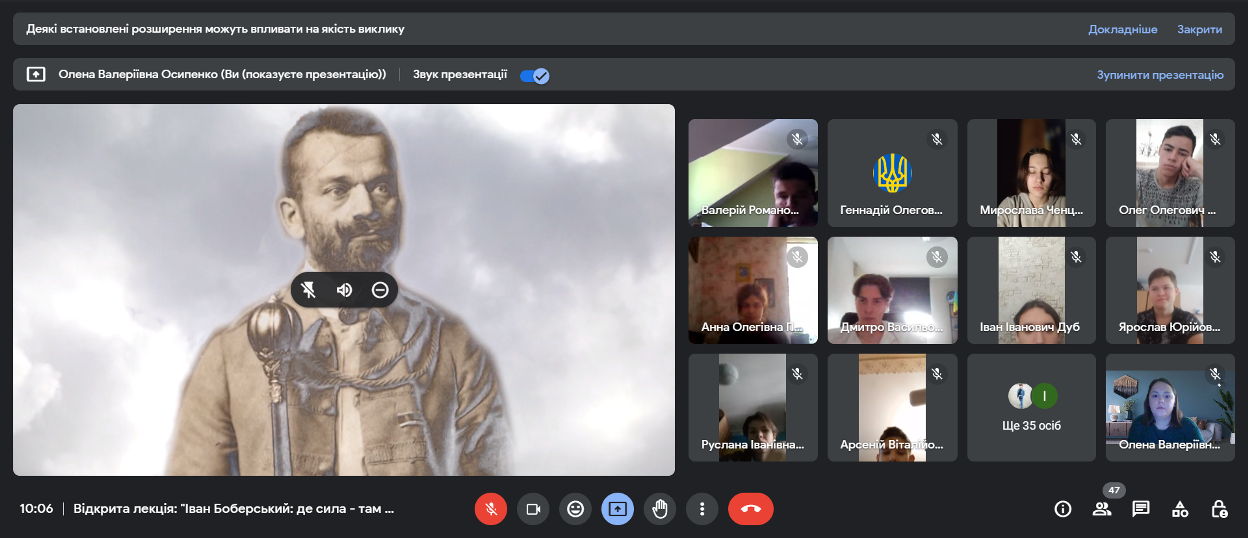This screenshot has width=1248, height=538.
Task: Click the remove (minus) icon on presentation overlay
Action: pos(380,290)
